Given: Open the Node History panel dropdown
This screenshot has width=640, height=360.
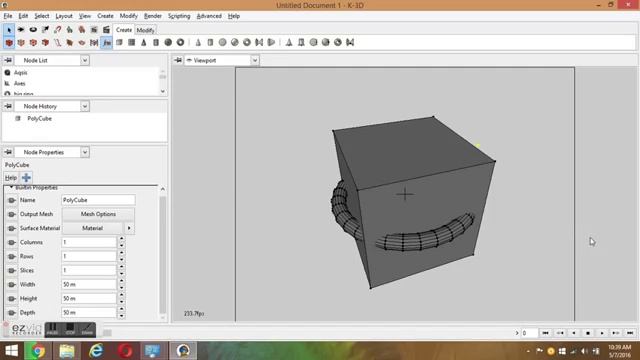Looking at the screenshot, I should pos(84,106).
